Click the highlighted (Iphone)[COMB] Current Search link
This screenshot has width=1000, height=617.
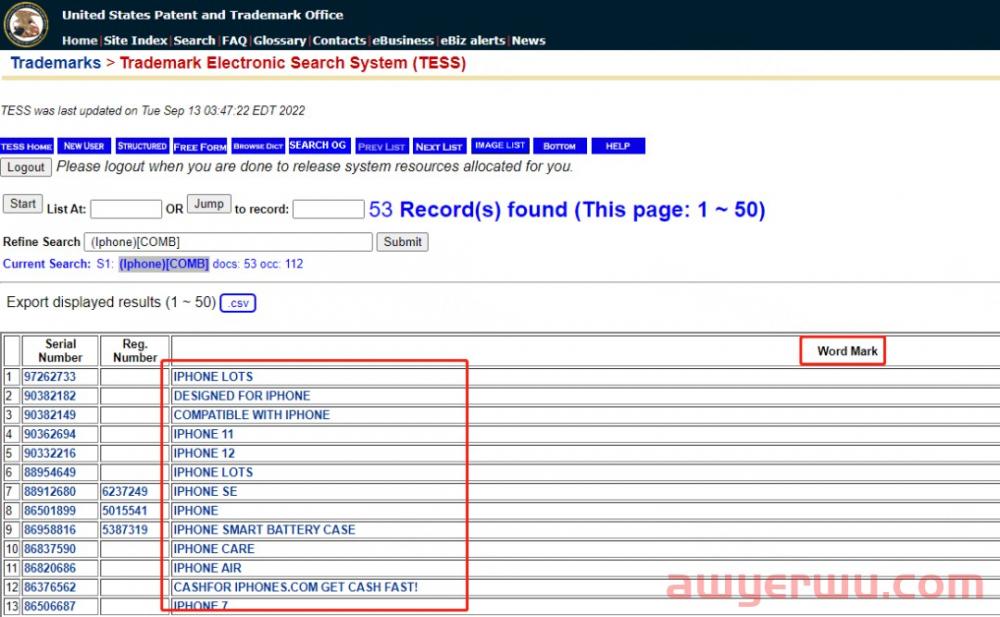tap(164, 264)
